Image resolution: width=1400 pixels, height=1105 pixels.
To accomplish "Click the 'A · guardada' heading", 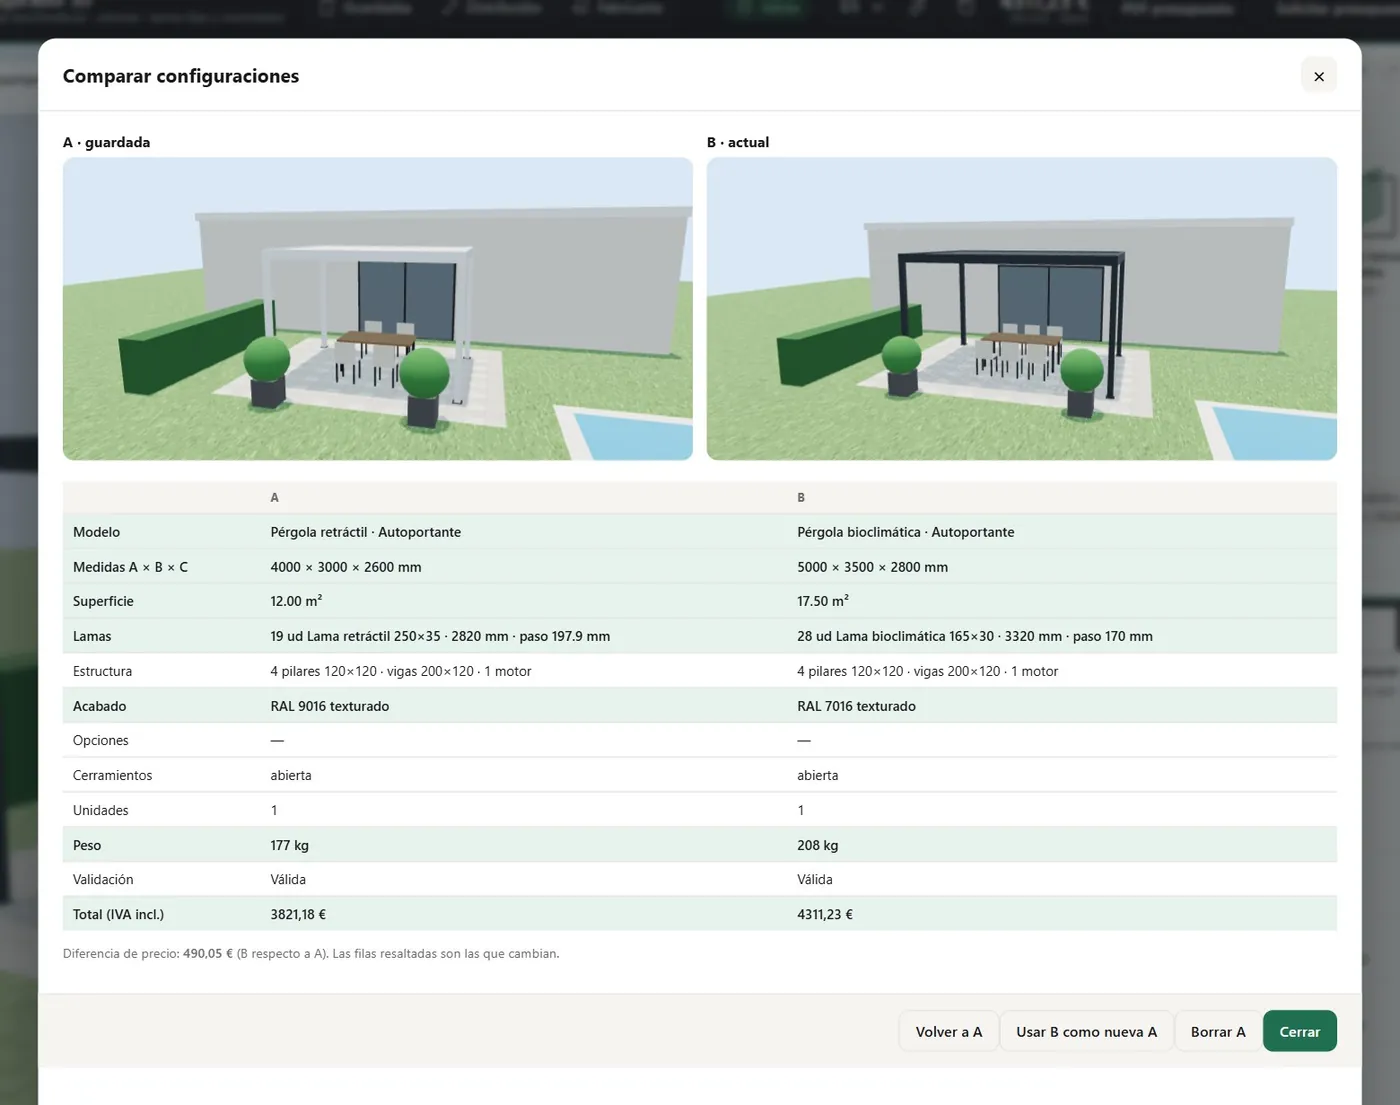I will (106, 142).
